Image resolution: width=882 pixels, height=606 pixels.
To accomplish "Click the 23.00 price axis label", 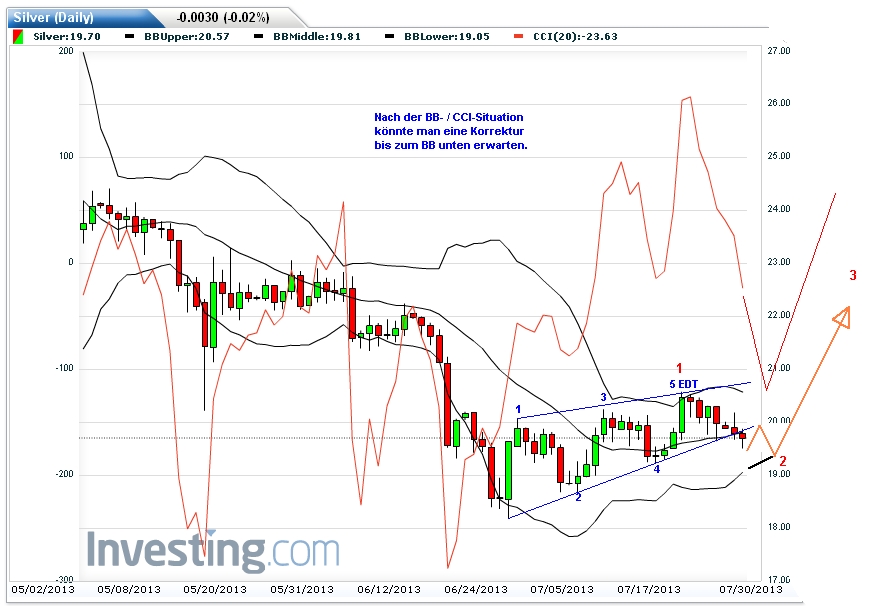I will 778,262.
